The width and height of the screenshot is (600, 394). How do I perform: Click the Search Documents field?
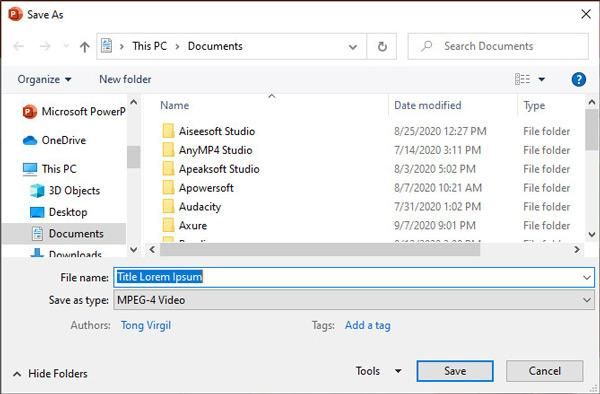[498, 46]
